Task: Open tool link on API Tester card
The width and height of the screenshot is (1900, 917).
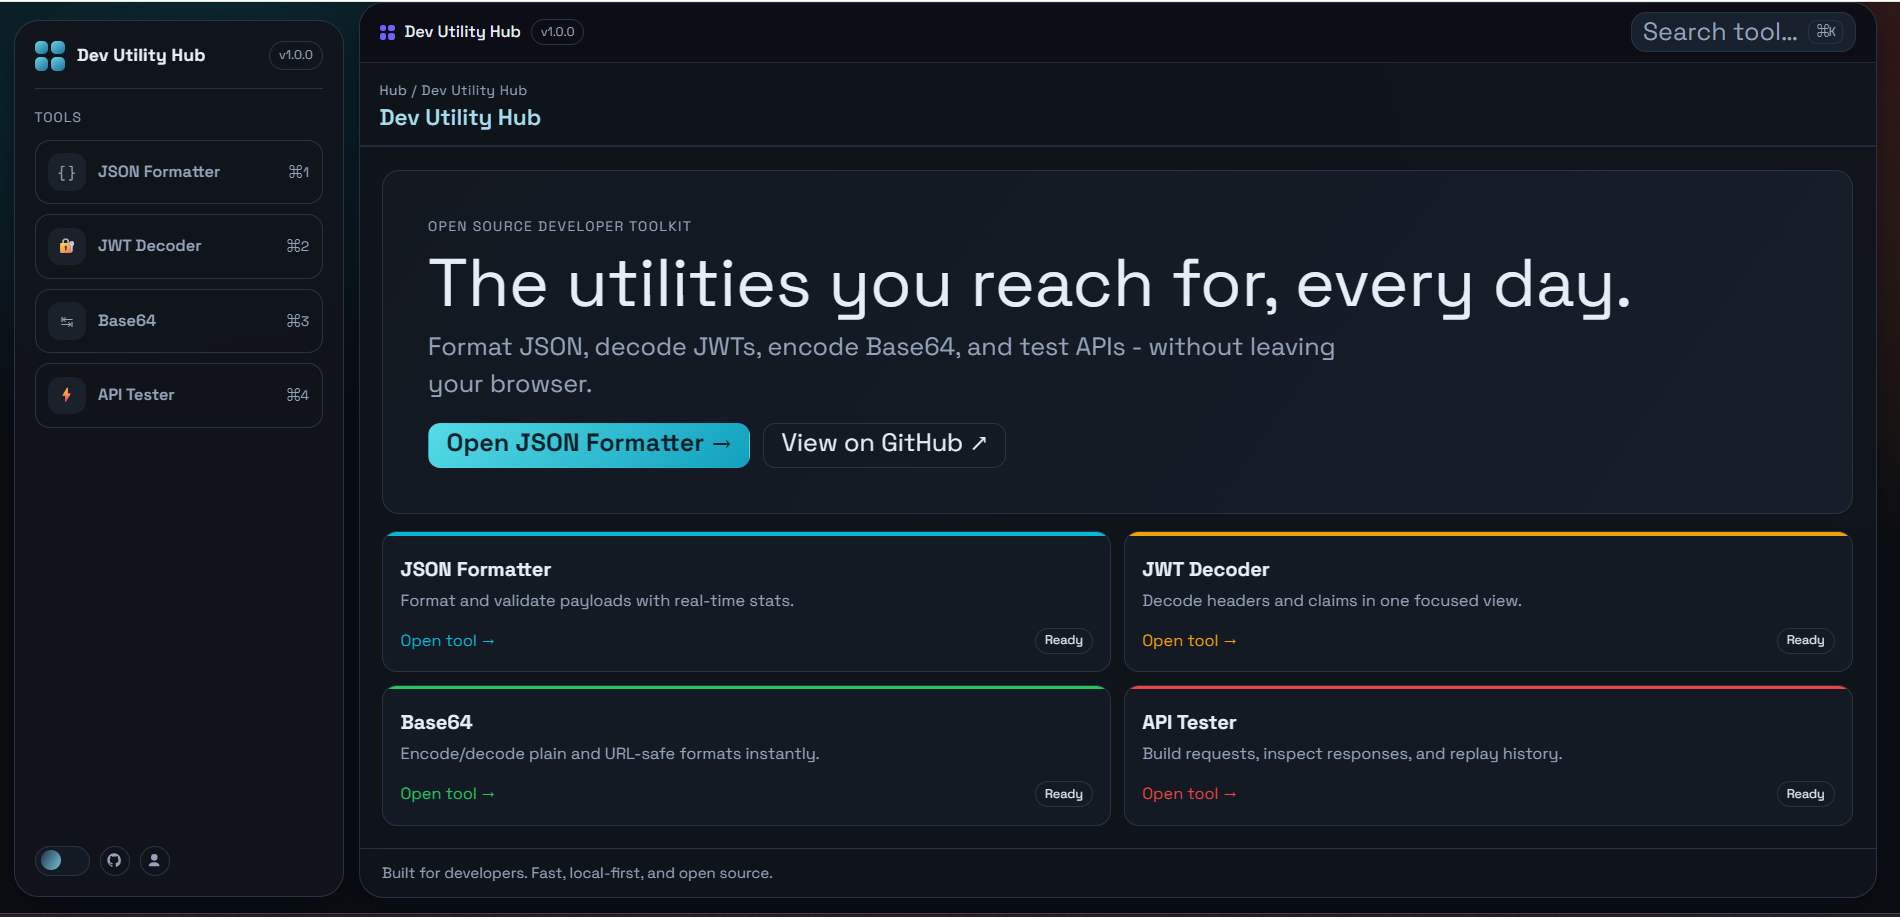Action: click(1189, 794)
